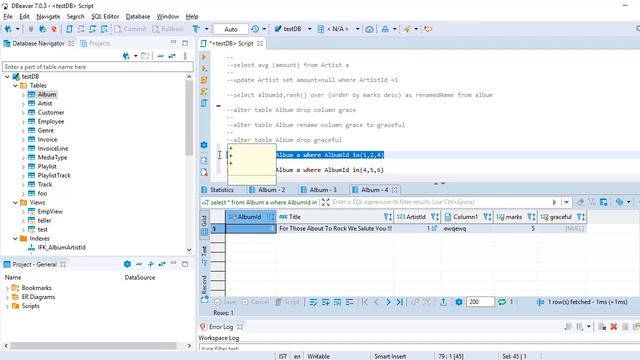Switch results to Text view
640x360 pixels.
204,256
